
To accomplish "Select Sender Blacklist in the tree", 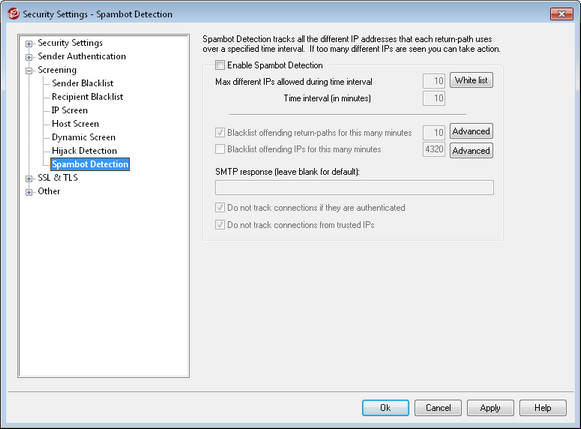I will click(x=83, y=83).
